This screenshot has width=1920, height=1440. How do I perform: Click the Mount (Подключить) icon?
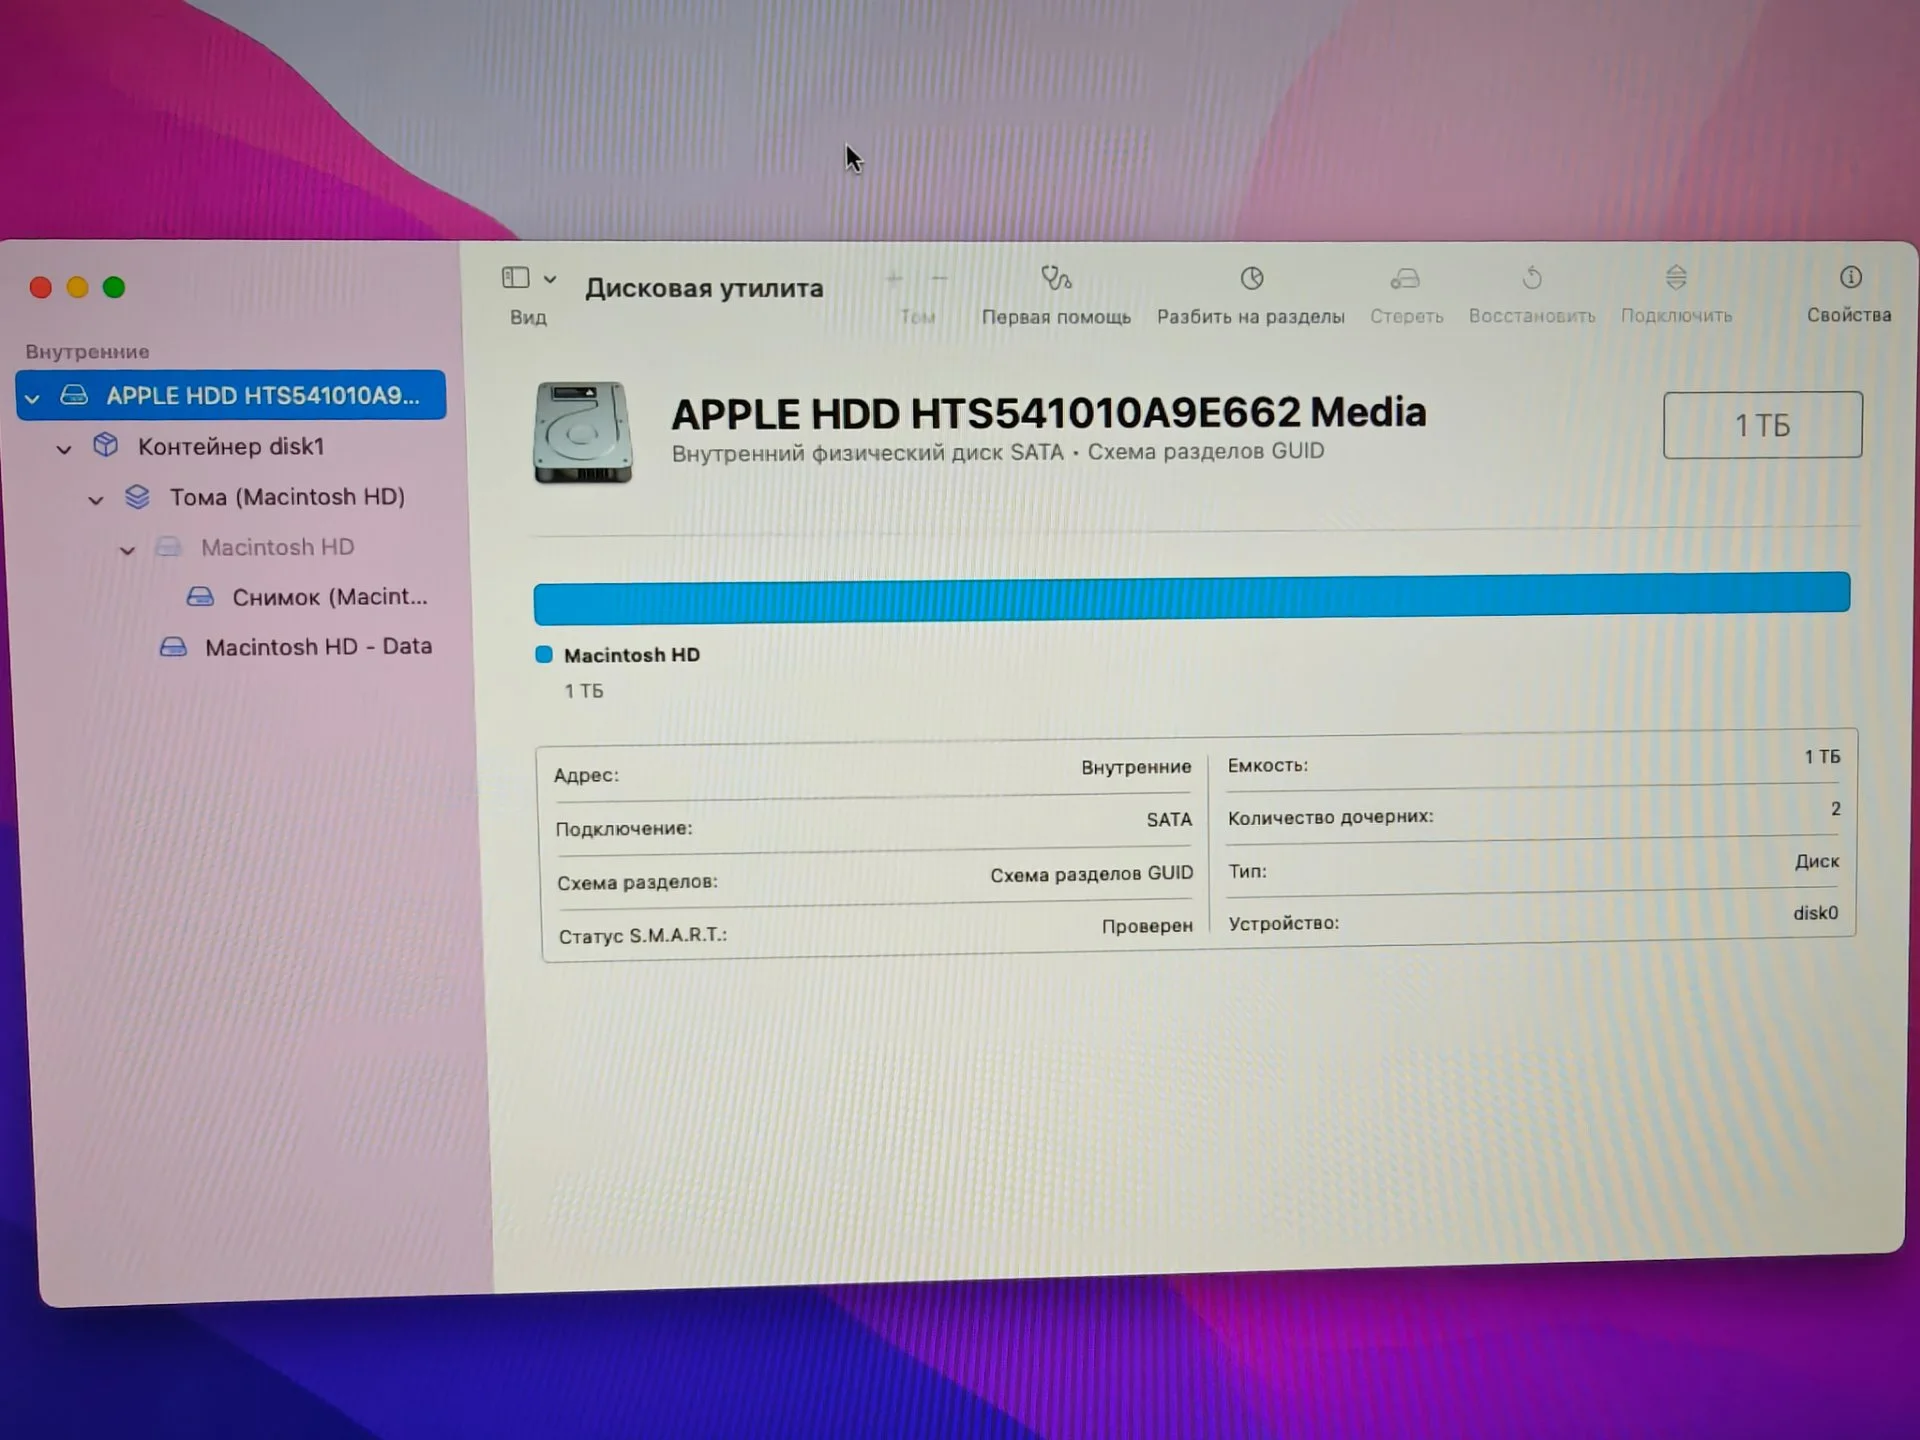click(x=1676, y=277)
